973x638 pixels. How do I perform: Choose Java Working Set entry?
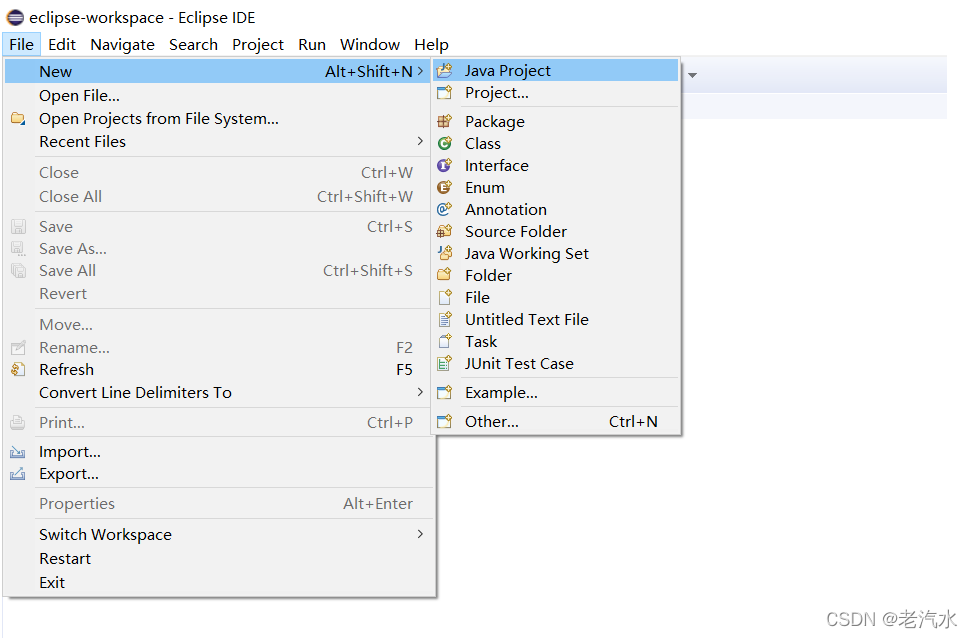coord(557,253)
